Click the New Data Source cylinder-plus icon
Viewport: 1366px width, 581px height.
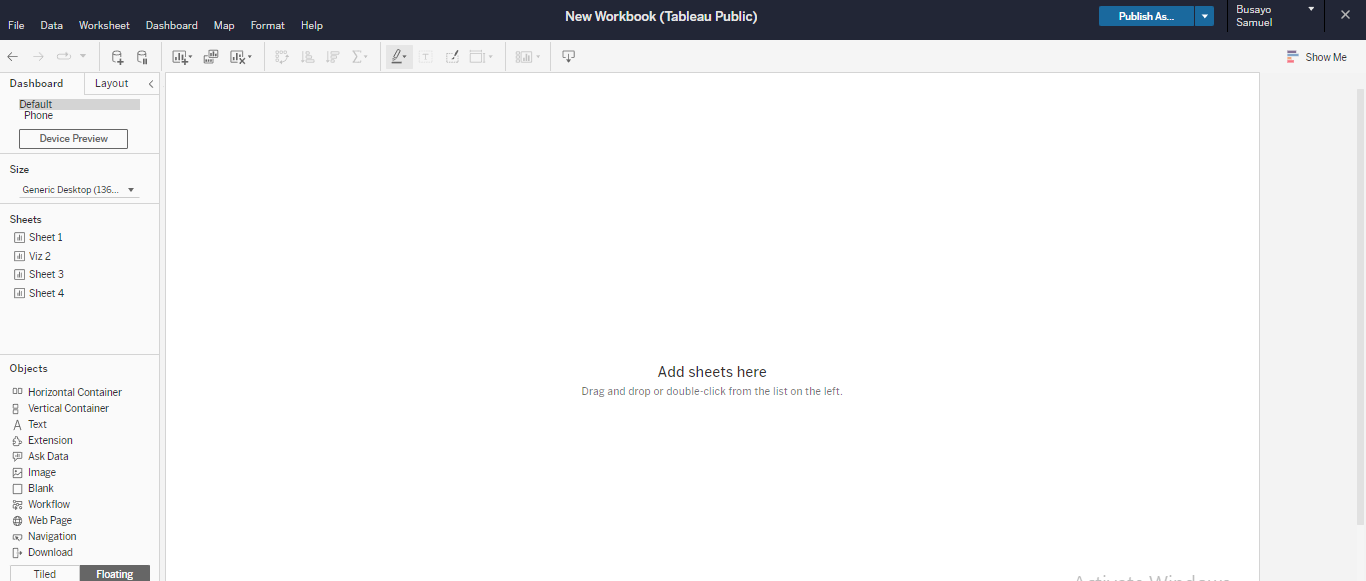click(117, 57)
